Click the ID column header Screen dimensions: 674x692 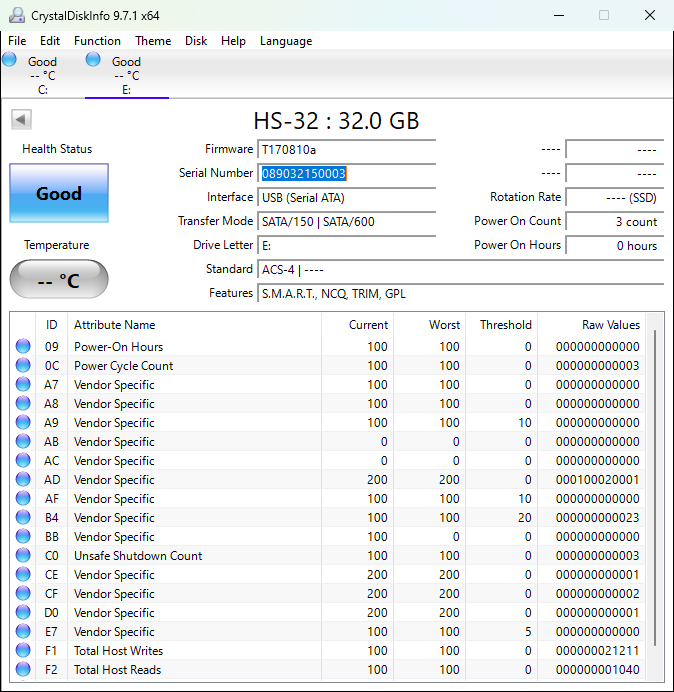(51, 325)
